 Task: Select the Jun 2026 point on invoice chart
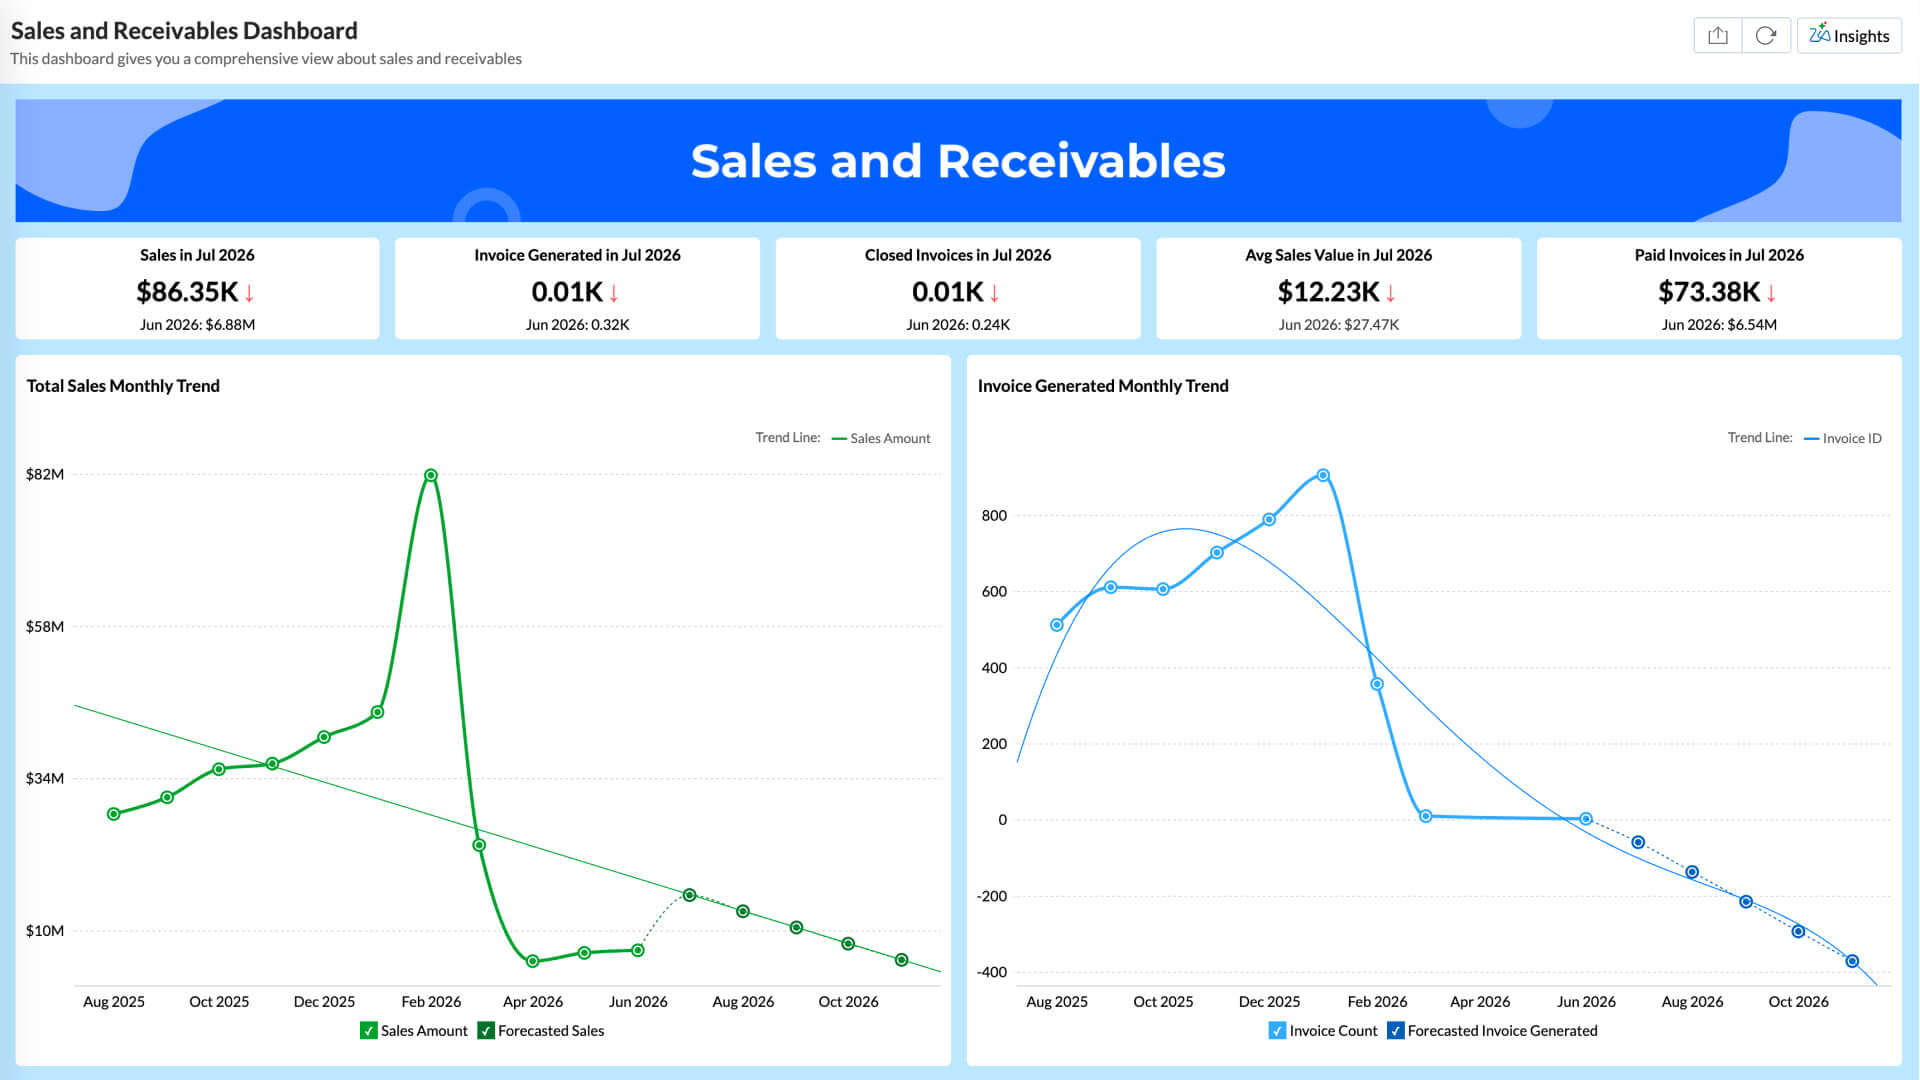point(1586,819)
